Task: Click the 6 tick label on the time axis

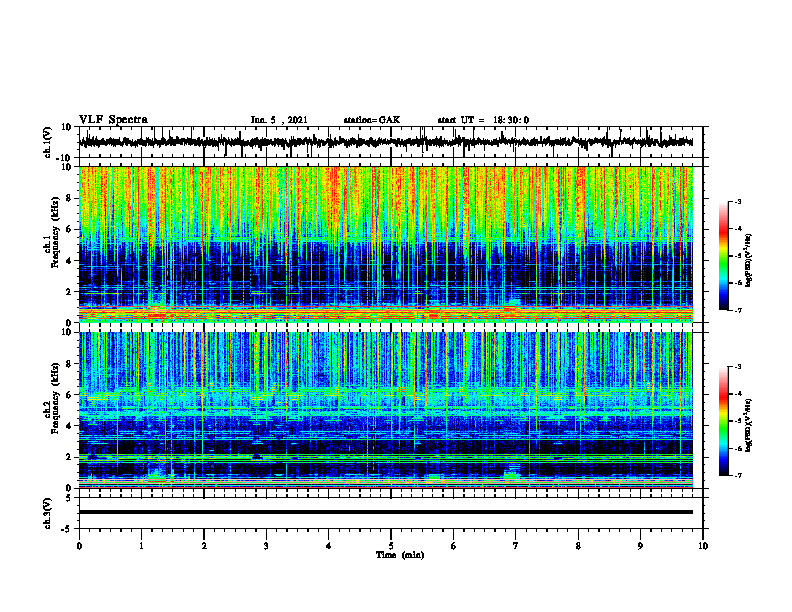Action: point(454,546)
